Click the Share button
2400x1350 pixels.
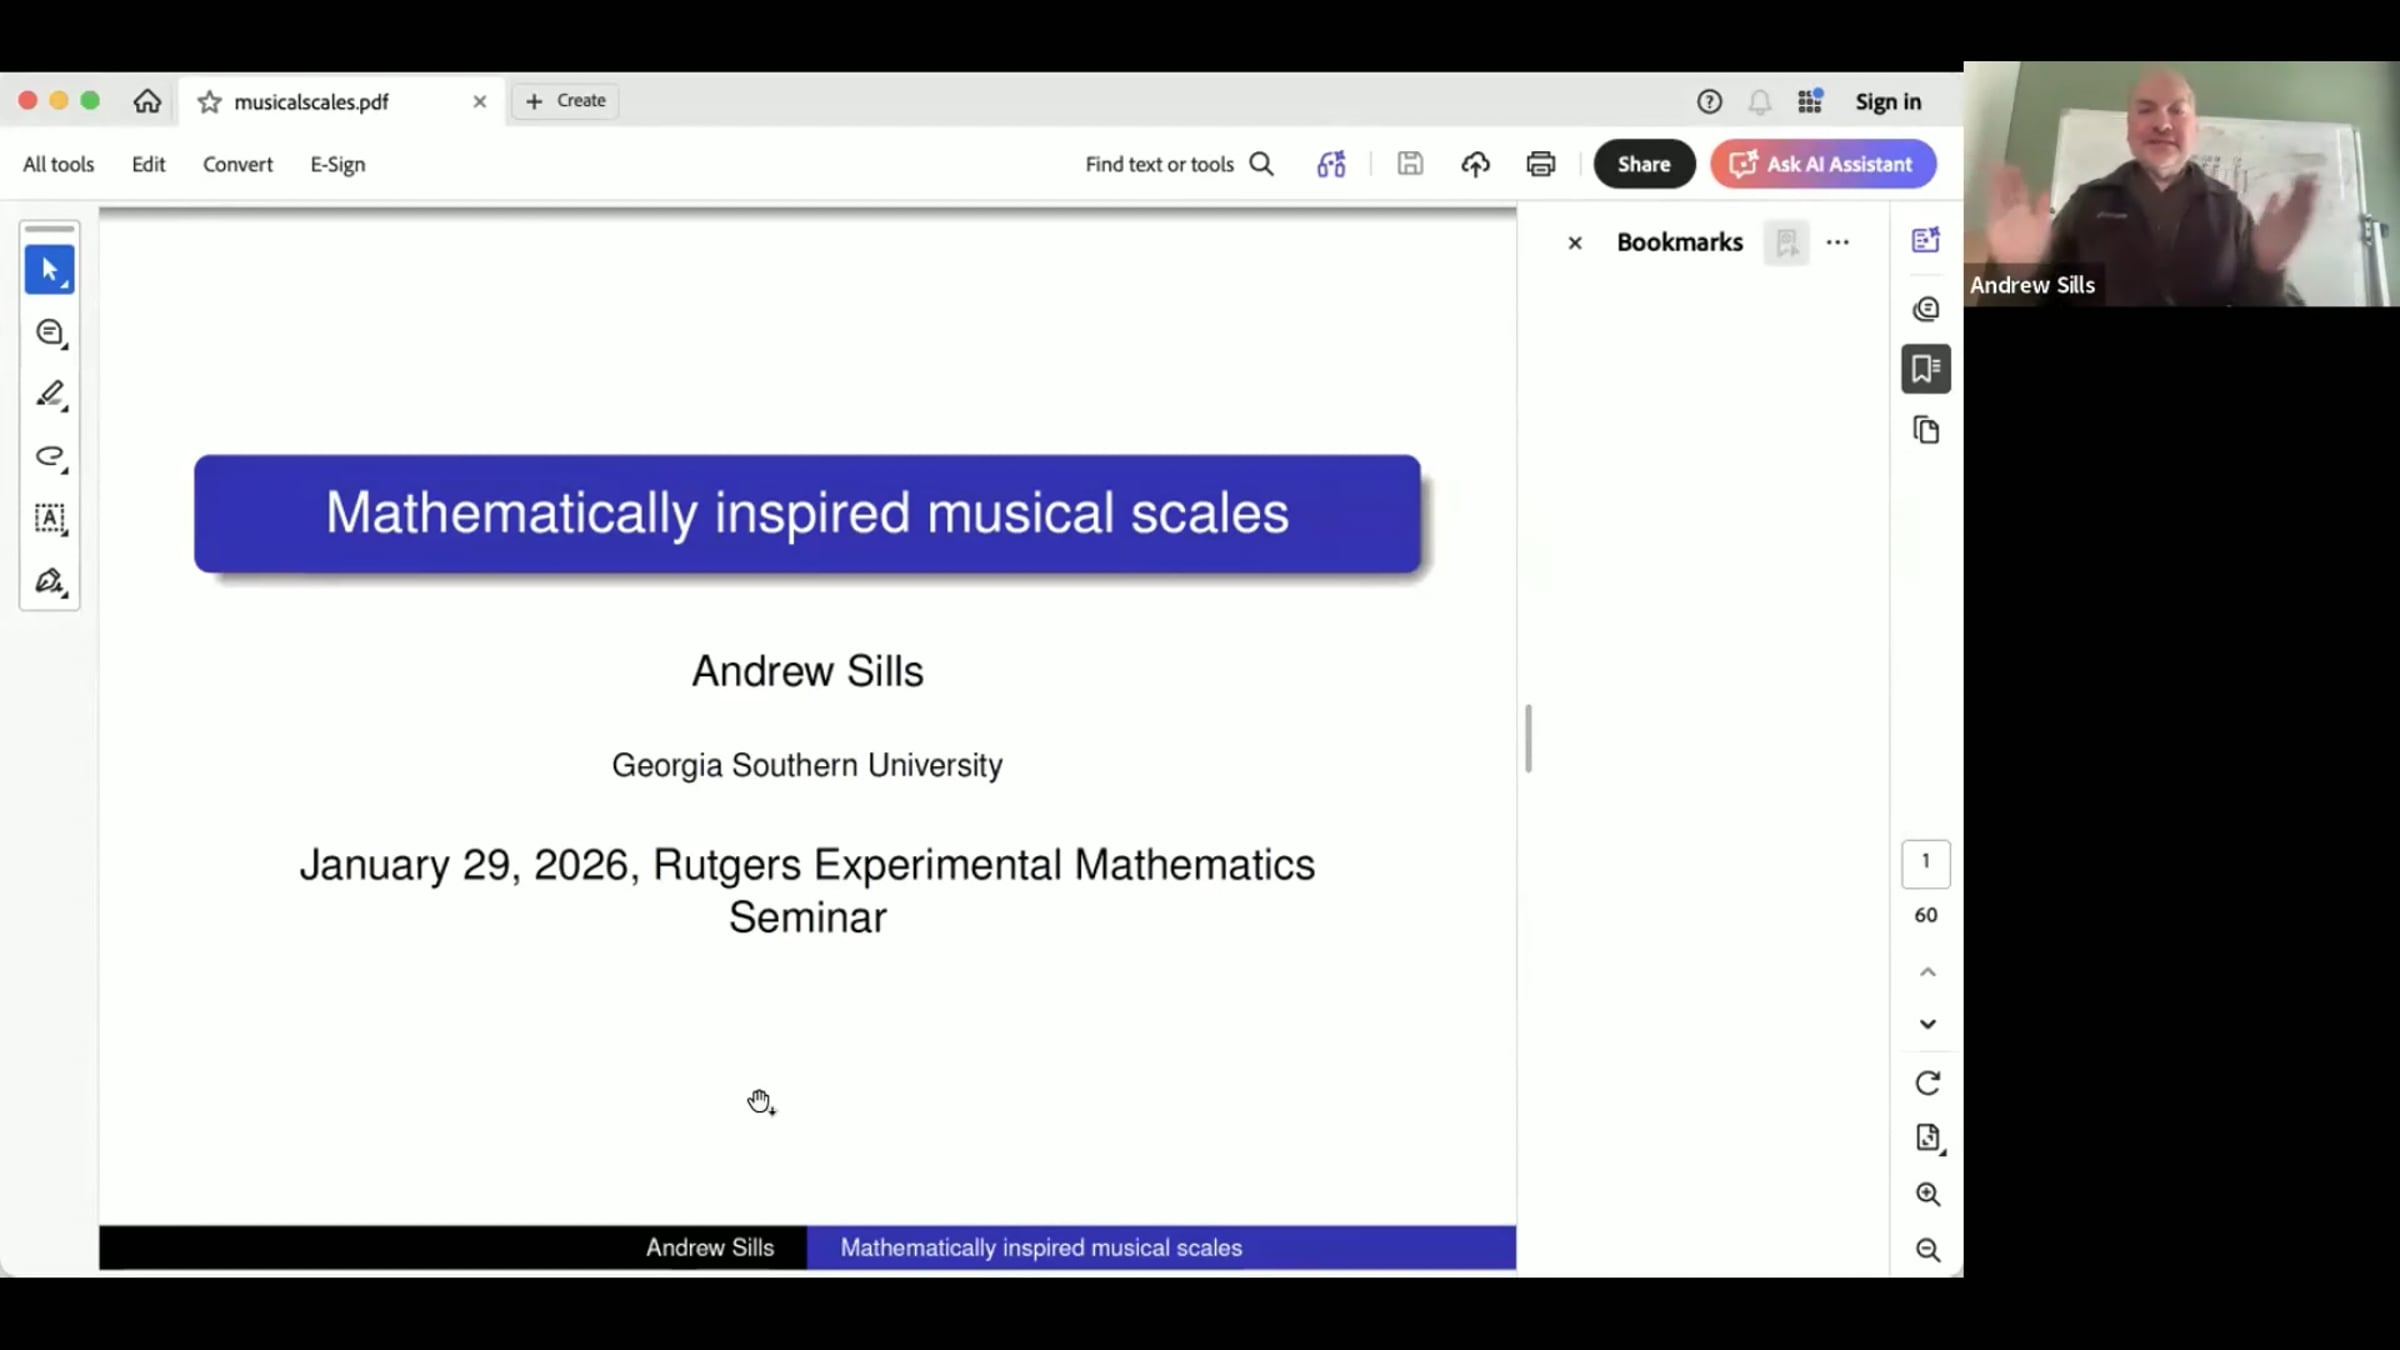[1644, 164]
